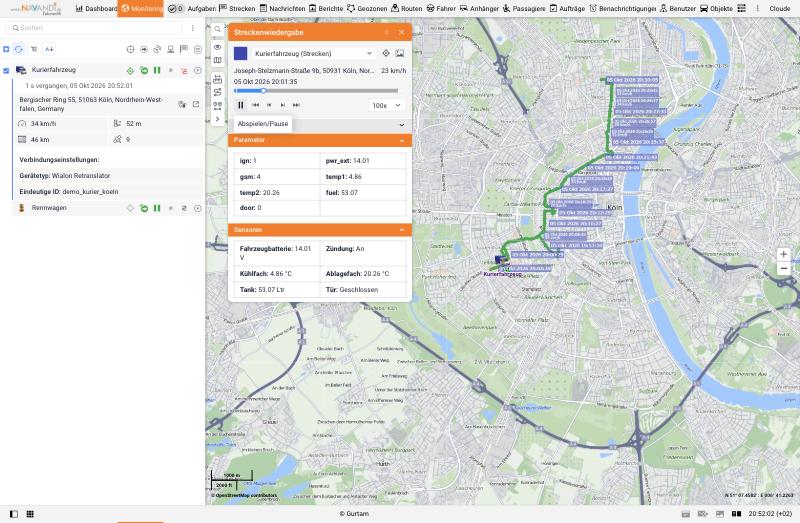Jump to the track's first point
The height and width of the screenshot is (523, 800).
coord(256,105)
